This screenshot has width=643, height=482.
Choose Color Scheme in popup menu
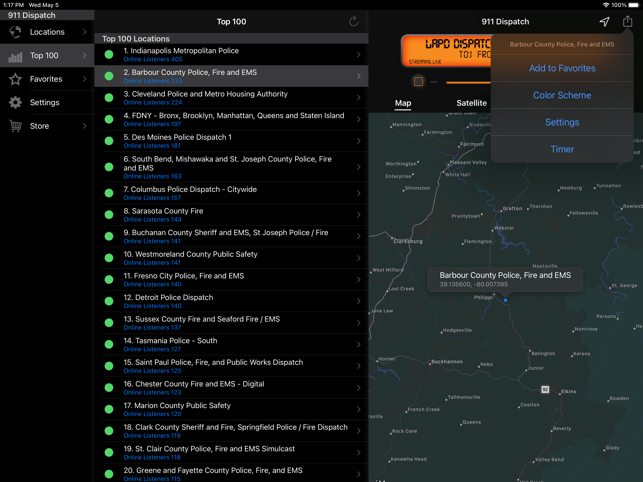click(x=562, y=95)
